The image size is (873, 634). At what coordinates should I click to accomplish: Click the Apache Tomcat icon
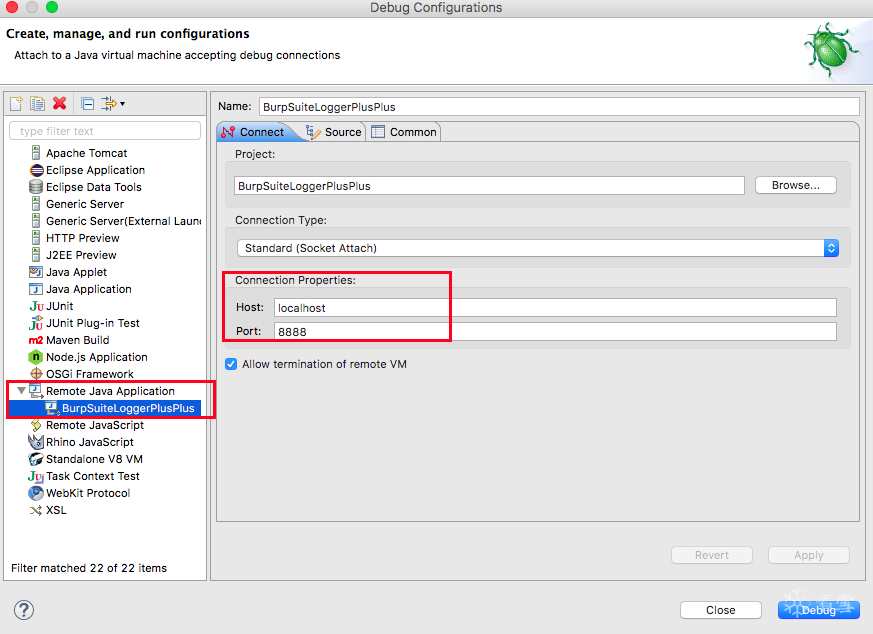[36, 153]
